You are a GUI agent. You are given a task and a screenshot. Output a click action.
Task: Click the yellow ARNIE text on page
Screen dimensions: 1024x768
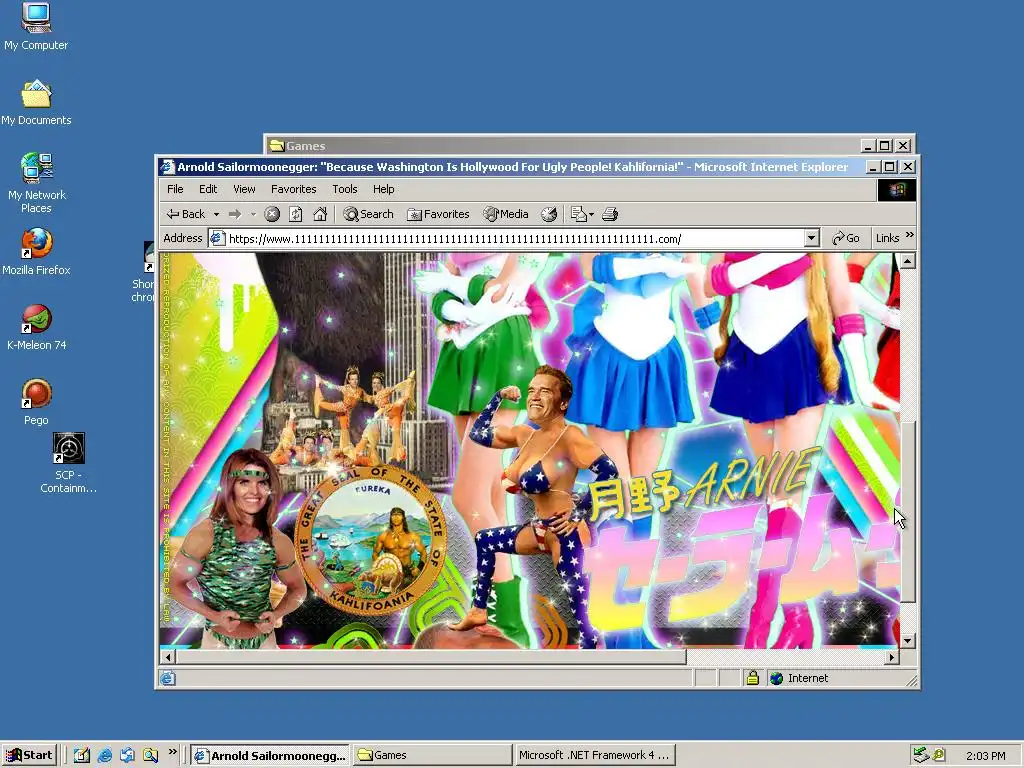point(752,478)
